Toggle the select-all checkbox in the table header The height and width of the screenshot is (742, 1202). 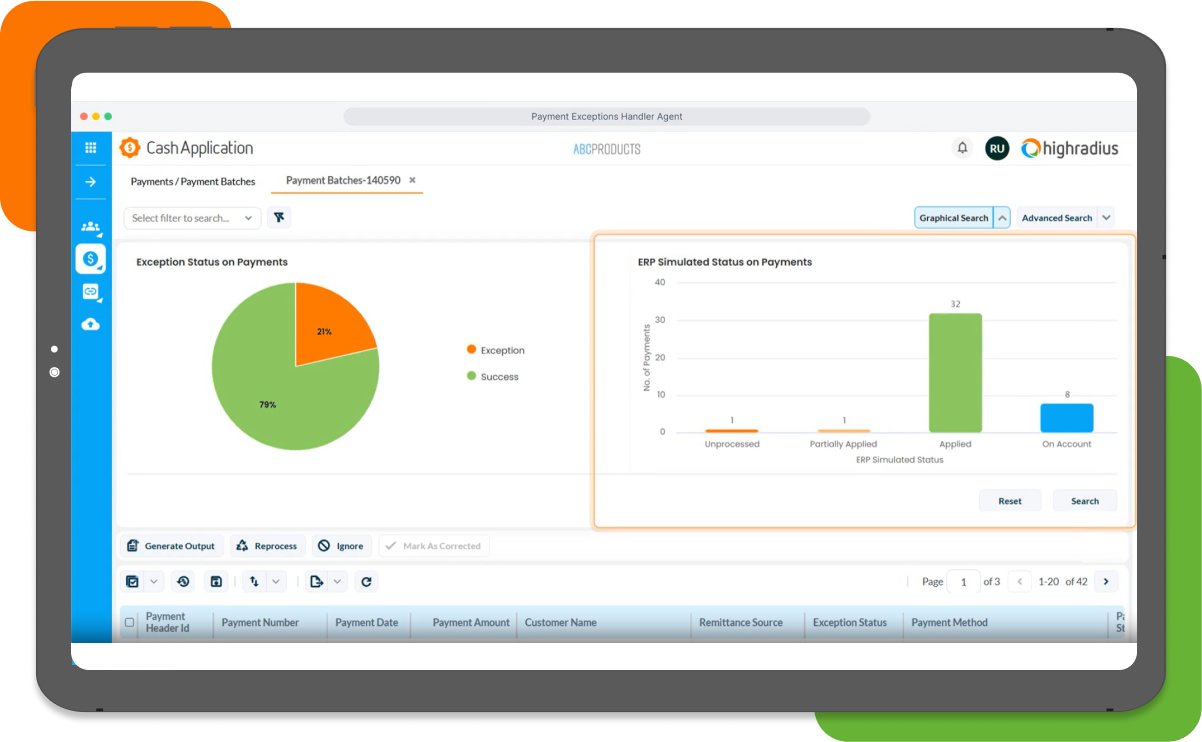coord(129,621)
